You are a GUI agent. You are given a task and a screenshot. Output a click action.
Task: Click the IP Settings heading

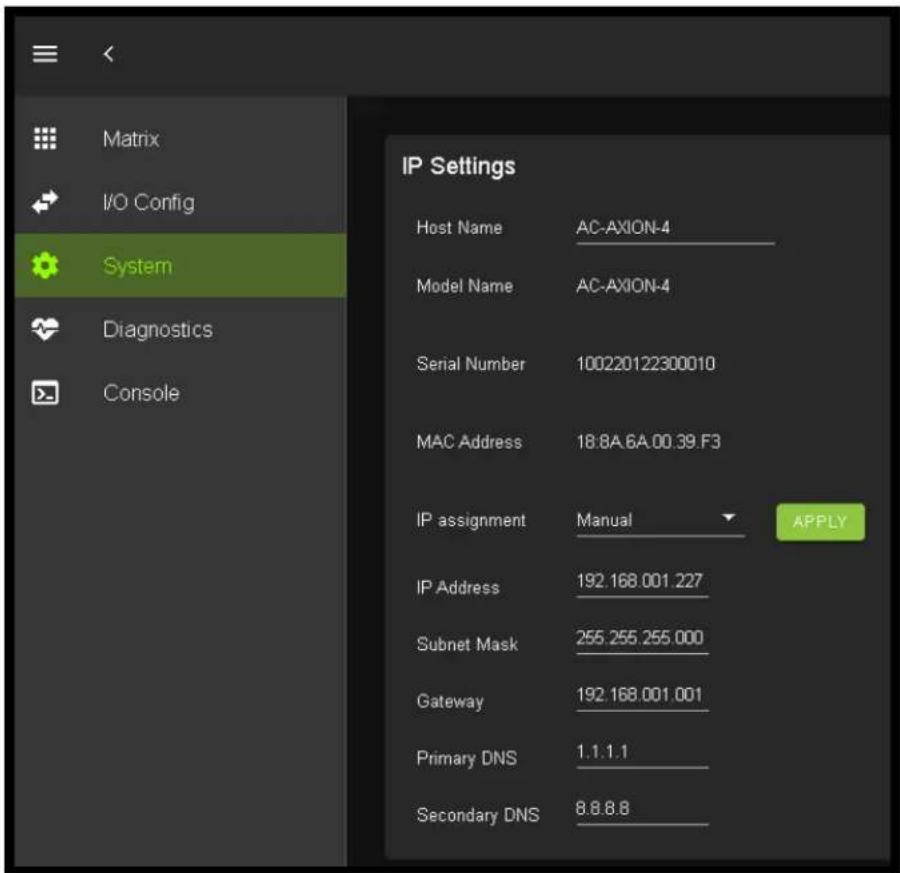click(459, 166)
